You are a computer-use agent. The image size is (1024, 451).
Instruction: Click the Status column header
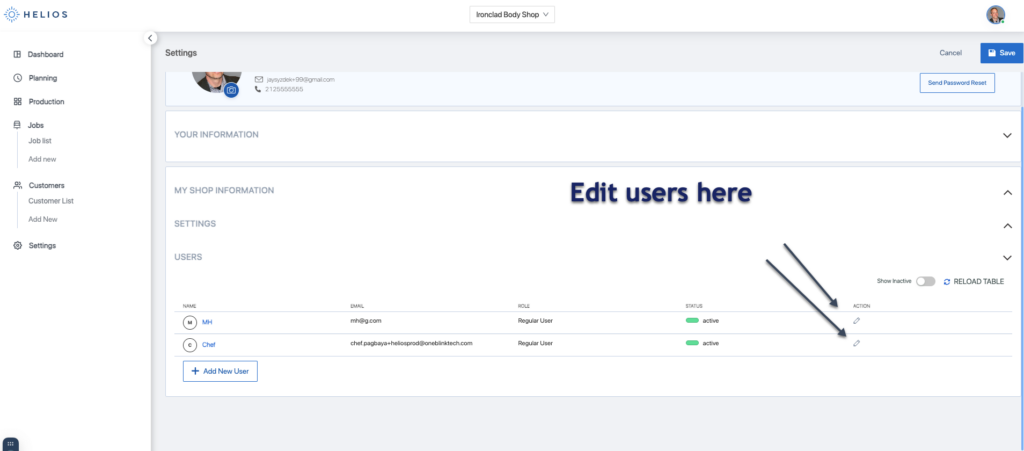pos(694,305)
